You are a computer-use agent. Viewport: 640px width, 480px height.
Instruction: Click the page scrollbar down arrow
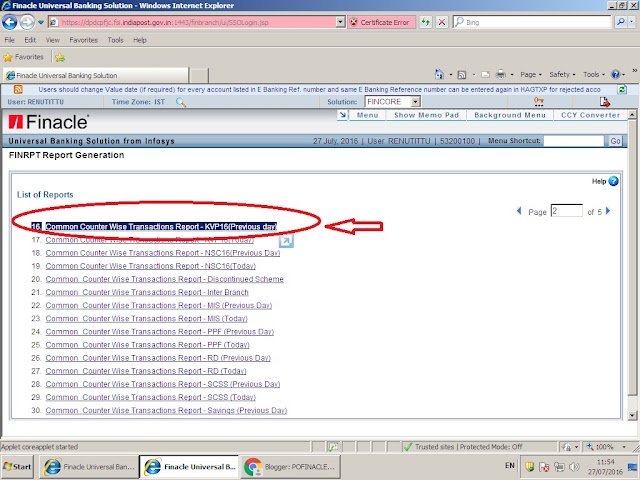(x=632, y=416)
